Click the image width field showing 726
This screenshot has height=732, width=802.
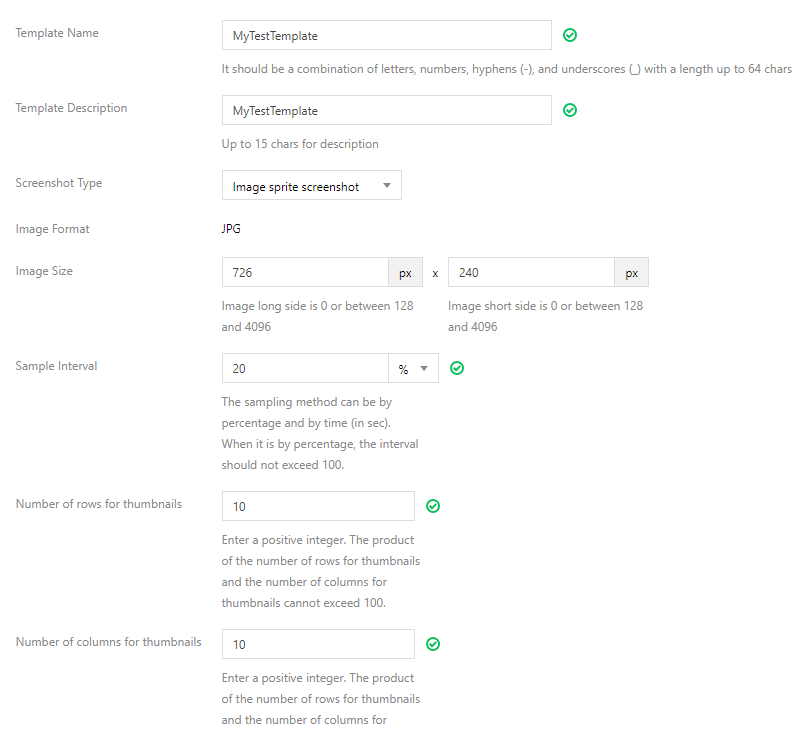[x=305, y=272]
